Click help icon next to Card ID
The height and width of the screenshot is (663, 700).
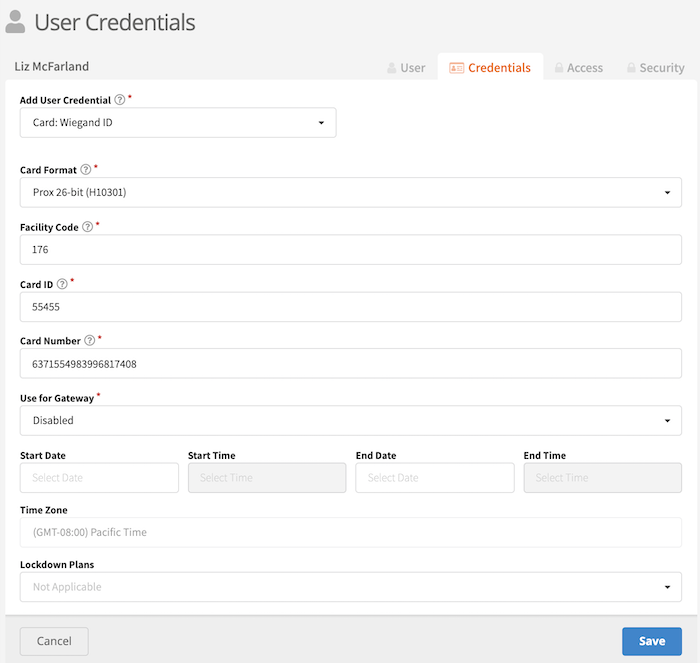coord(63,284)
